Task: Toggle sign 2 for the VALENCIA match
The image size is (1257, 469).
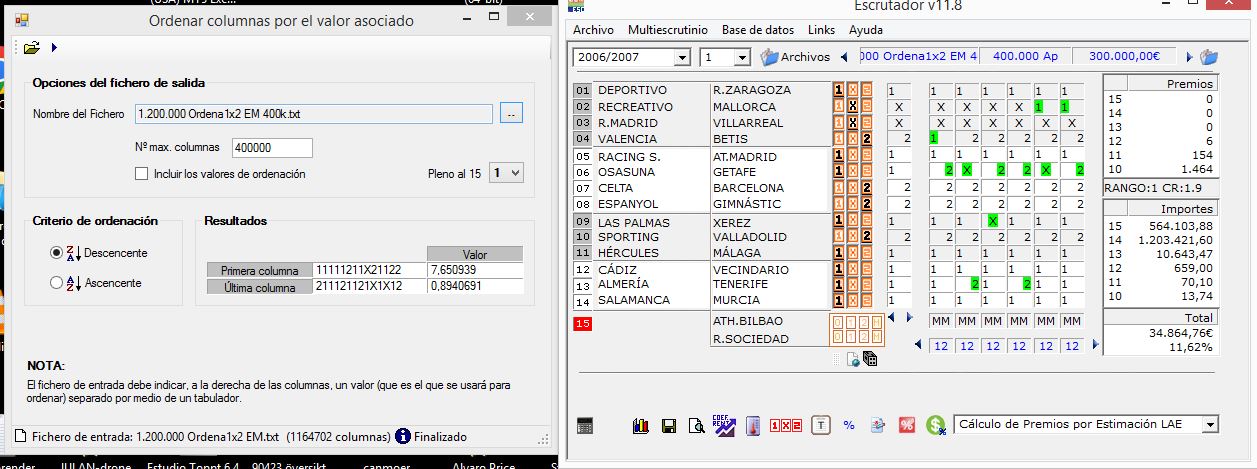Action: coord(867,139)
